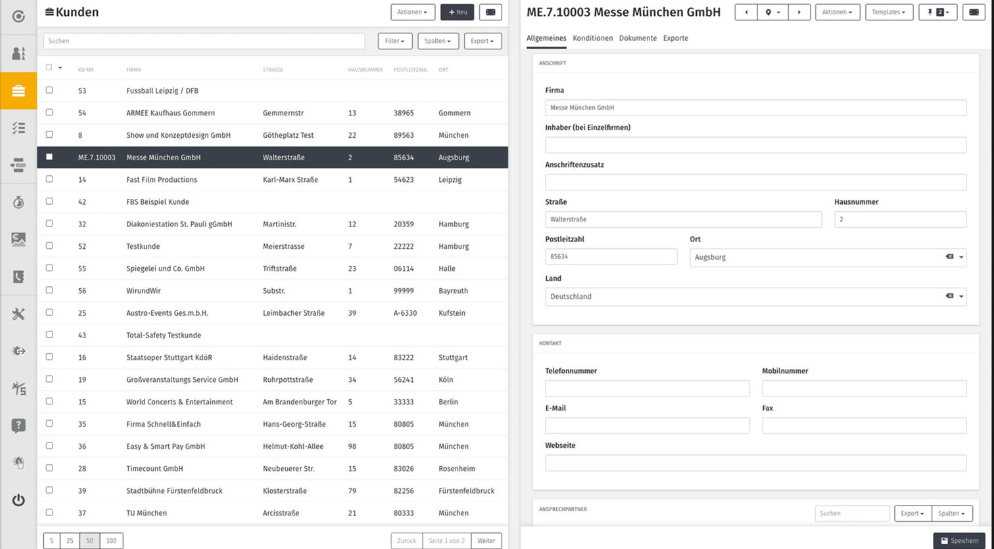Image resolution: width=994 pixels, height=549 pixels.
Task: Click the hamburger icon beside Kunden title
Action: [49, 12]
